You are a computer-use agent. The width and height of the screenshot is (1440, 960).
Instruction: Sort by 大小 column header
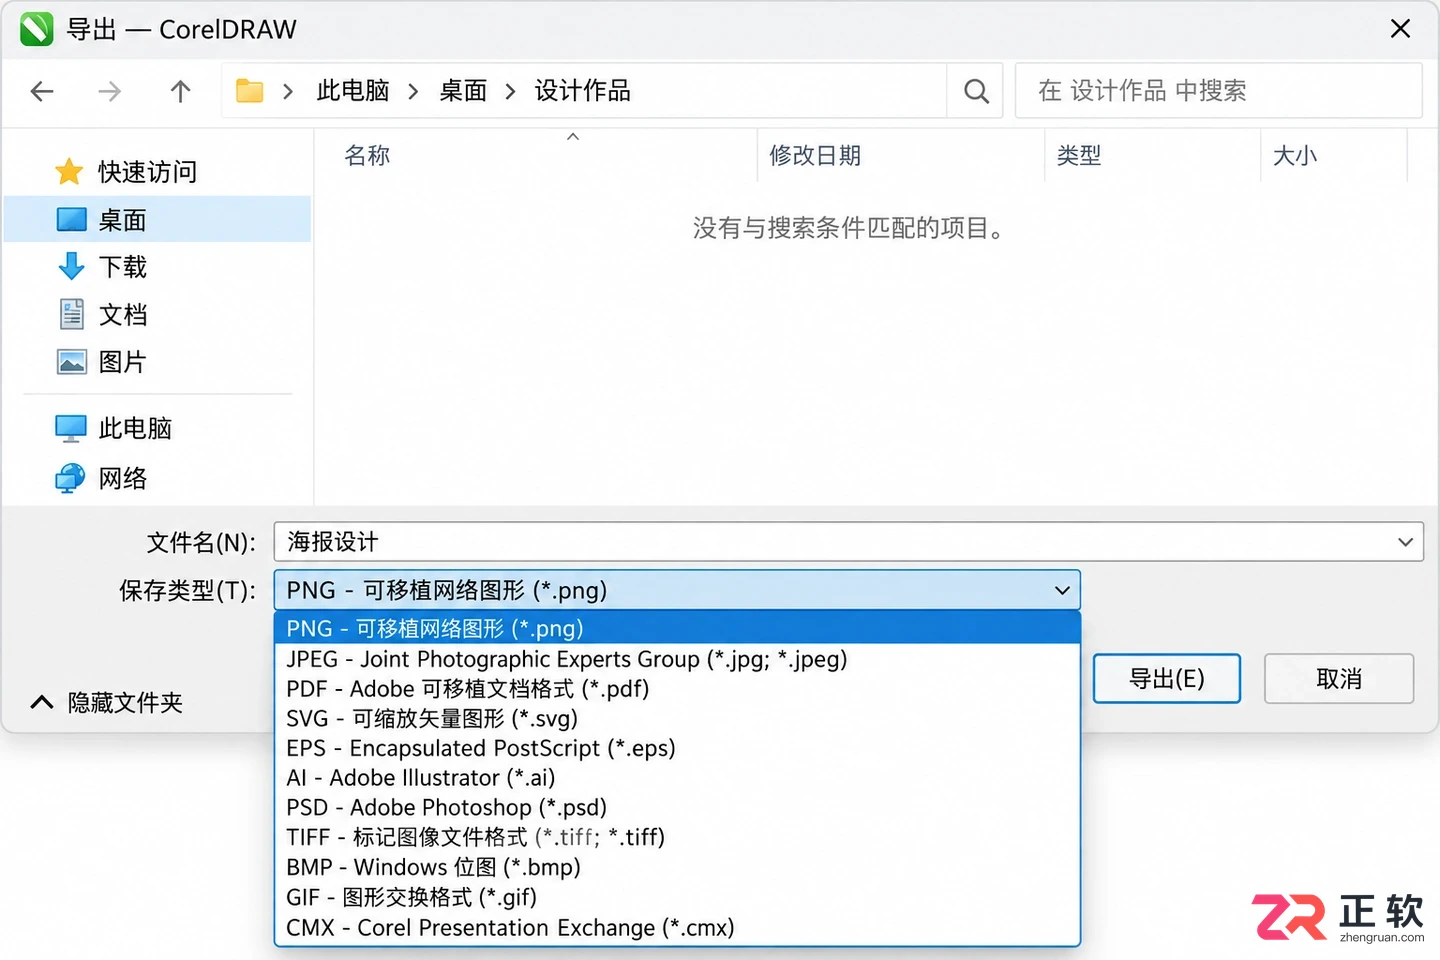pyautogui.click(x=1295, y=155)
